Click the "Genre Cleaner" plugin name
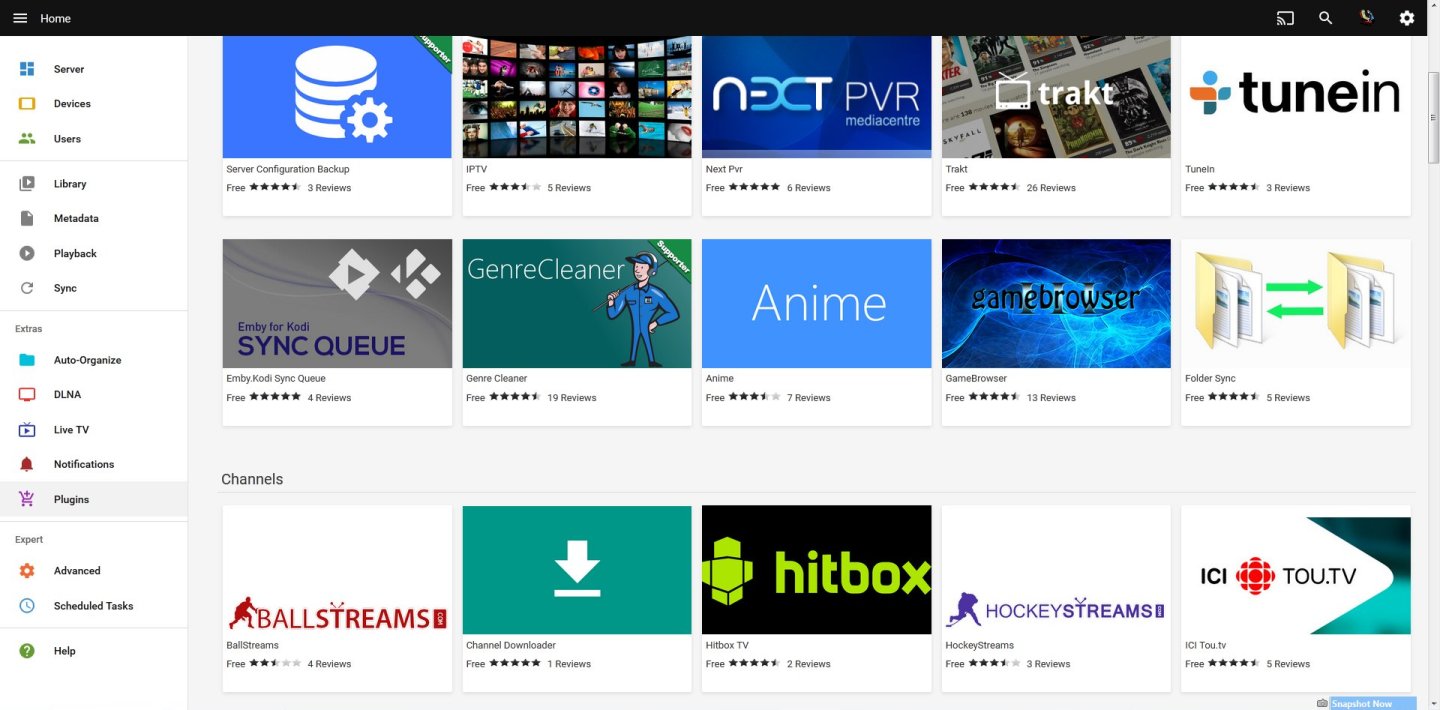 (496, 379)
